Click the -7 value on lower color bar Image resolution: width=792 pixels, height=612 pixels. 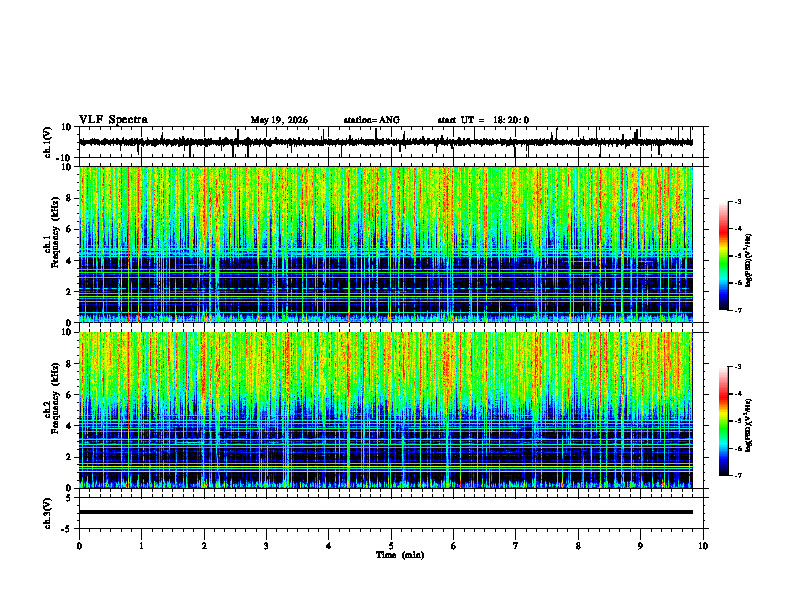738,476
